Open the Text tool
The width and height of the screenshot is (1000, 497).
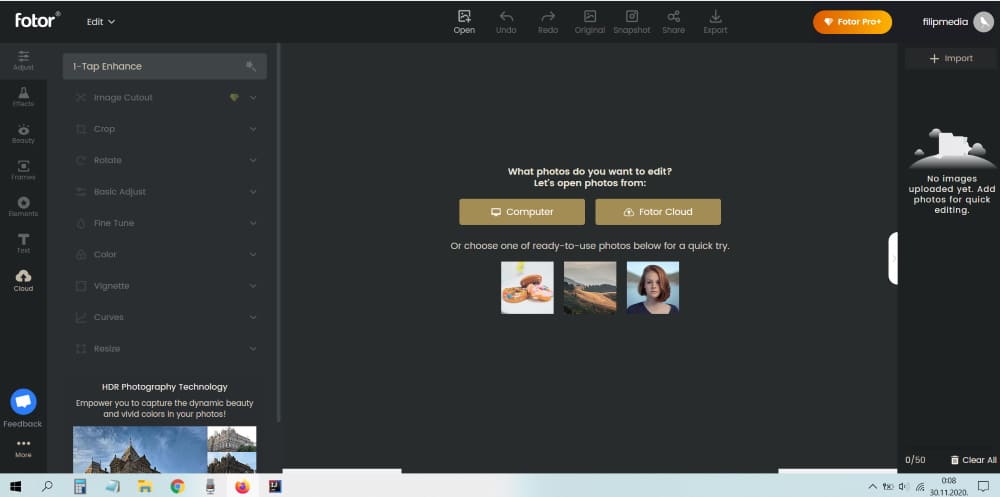click(23, 243)
